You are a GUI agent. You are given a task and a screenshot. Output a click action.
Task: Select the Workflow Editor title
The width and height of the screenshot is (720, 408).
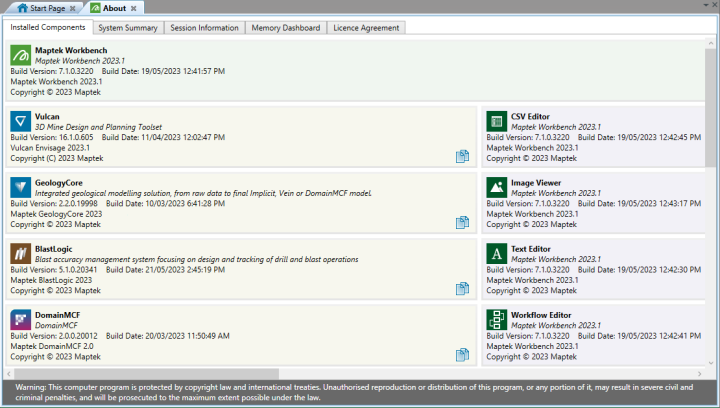coord(541,315)
